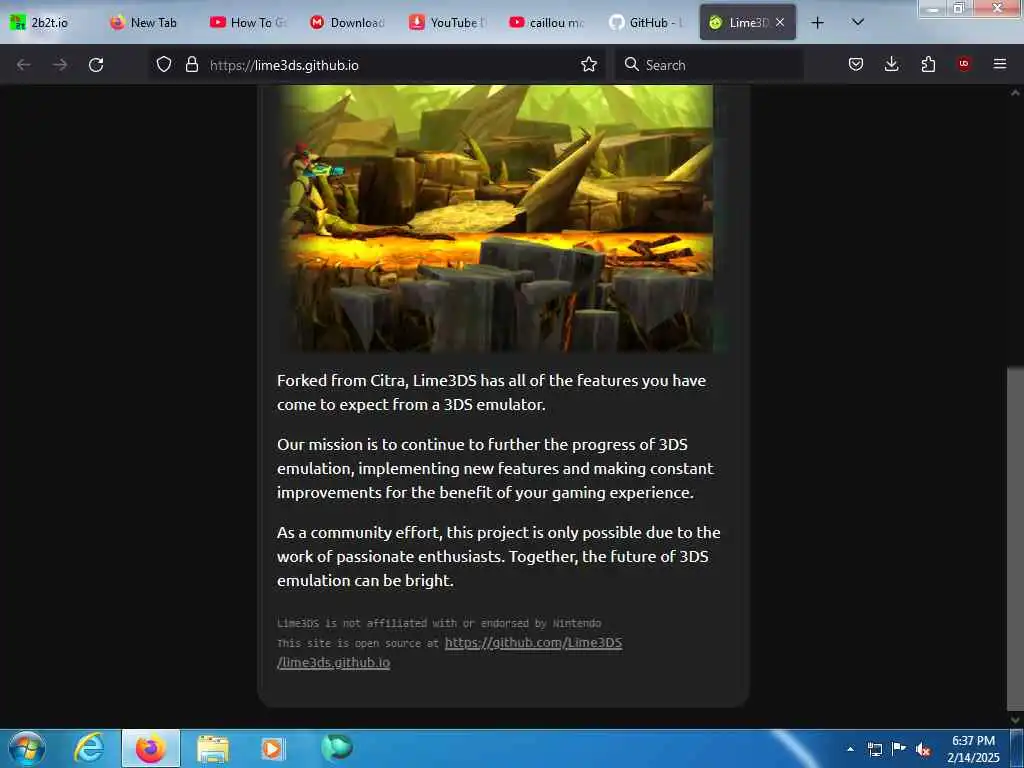
Task: Open Windows Media Player from taskbar
Action: point(272,748)
